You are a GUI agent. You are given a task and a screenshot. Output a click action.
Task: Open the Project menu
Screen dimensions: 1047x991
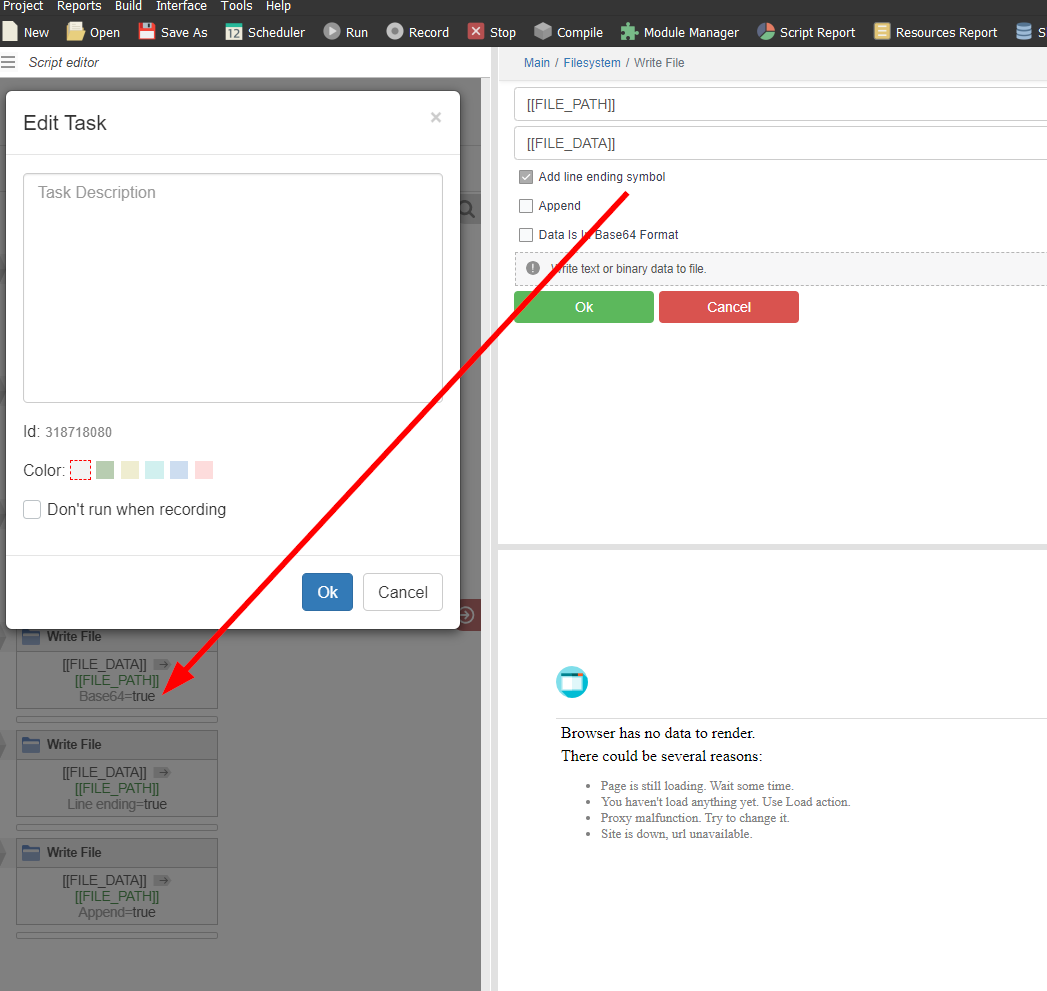22,6
